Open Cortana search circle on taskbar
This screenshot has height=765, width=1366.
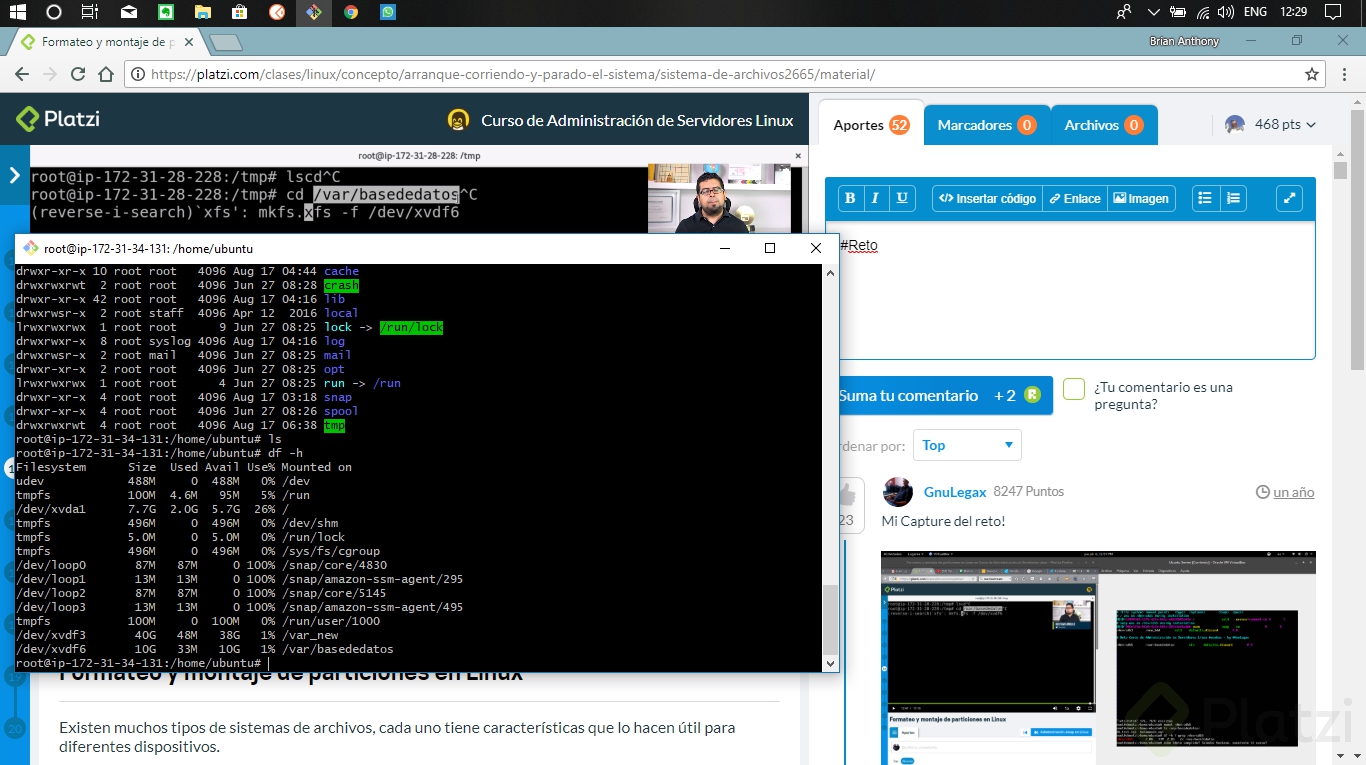point(54,12)
